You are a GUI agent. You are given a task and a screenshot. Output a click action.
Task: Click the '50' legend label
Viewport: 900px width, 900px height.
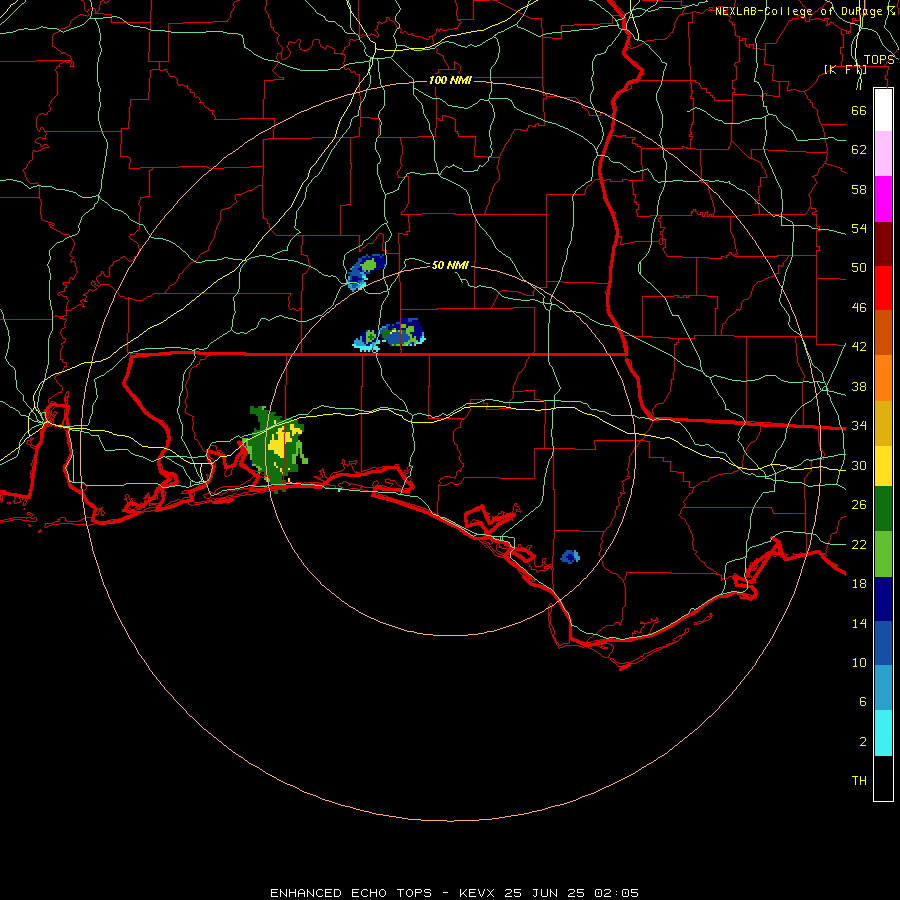[x=859, y=268]
